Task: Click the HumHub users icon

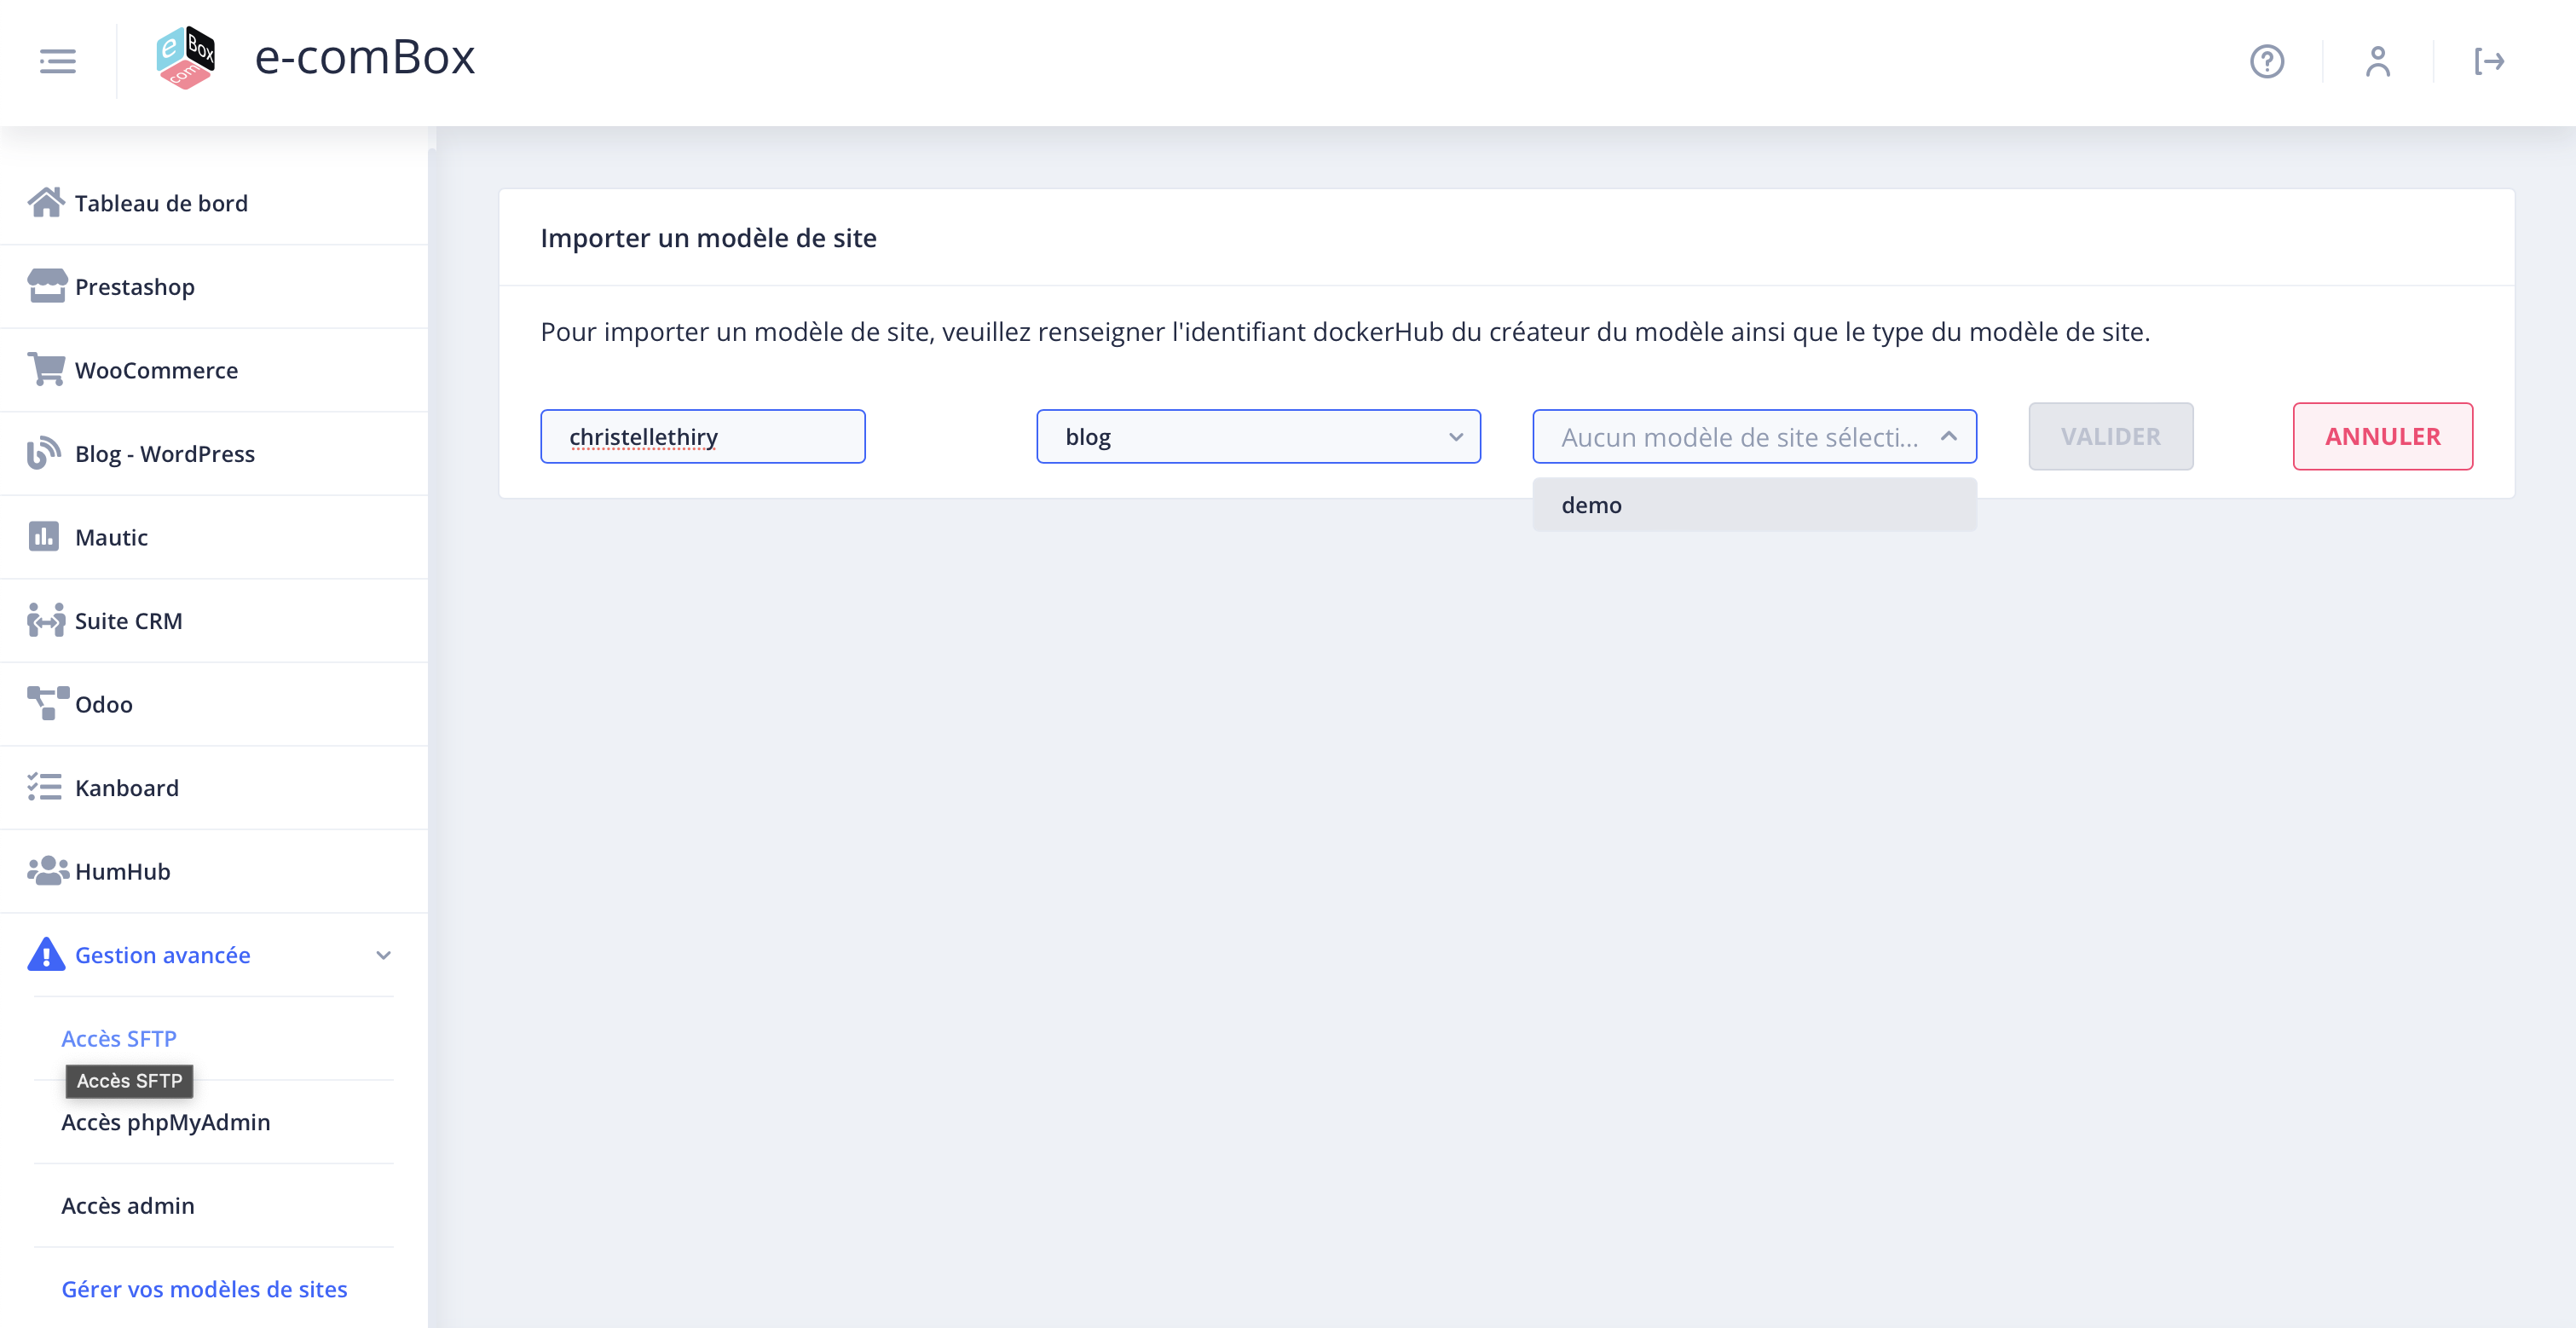Action: coord(46,870)
